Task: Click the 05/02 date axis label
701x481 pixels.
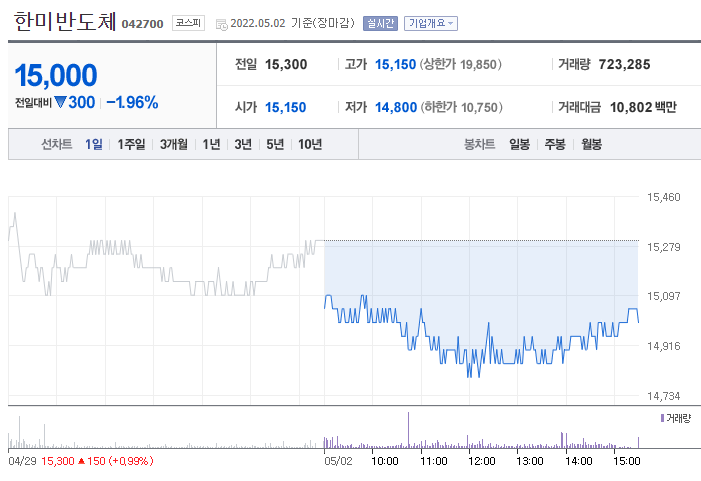Action: pyautogui.click(x=338, y=461)
